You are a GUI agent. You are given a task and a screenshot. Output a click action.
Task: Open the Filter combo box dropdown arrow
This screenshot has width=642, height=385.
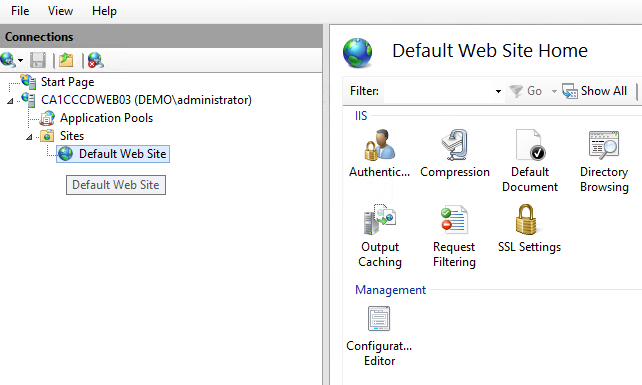(x=498, y=91)
